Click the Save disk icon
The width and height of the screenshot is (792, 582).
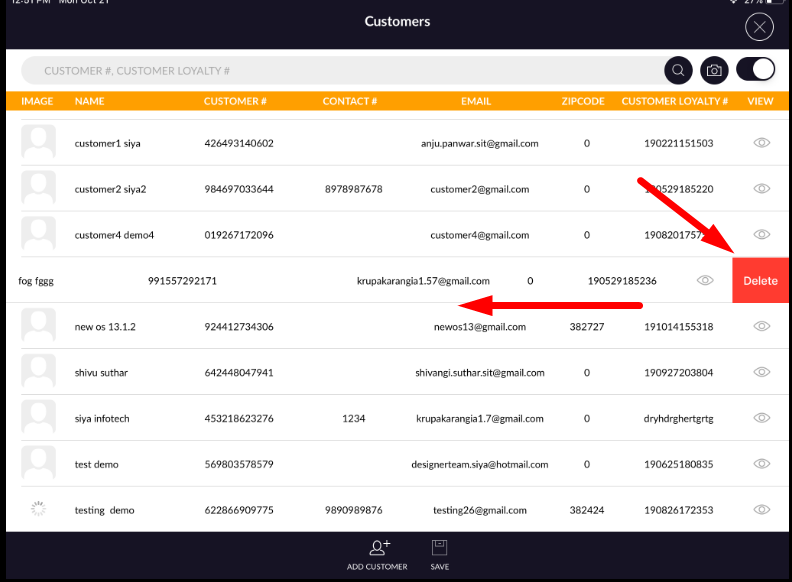pyautogui.click(x=439, y=548)
